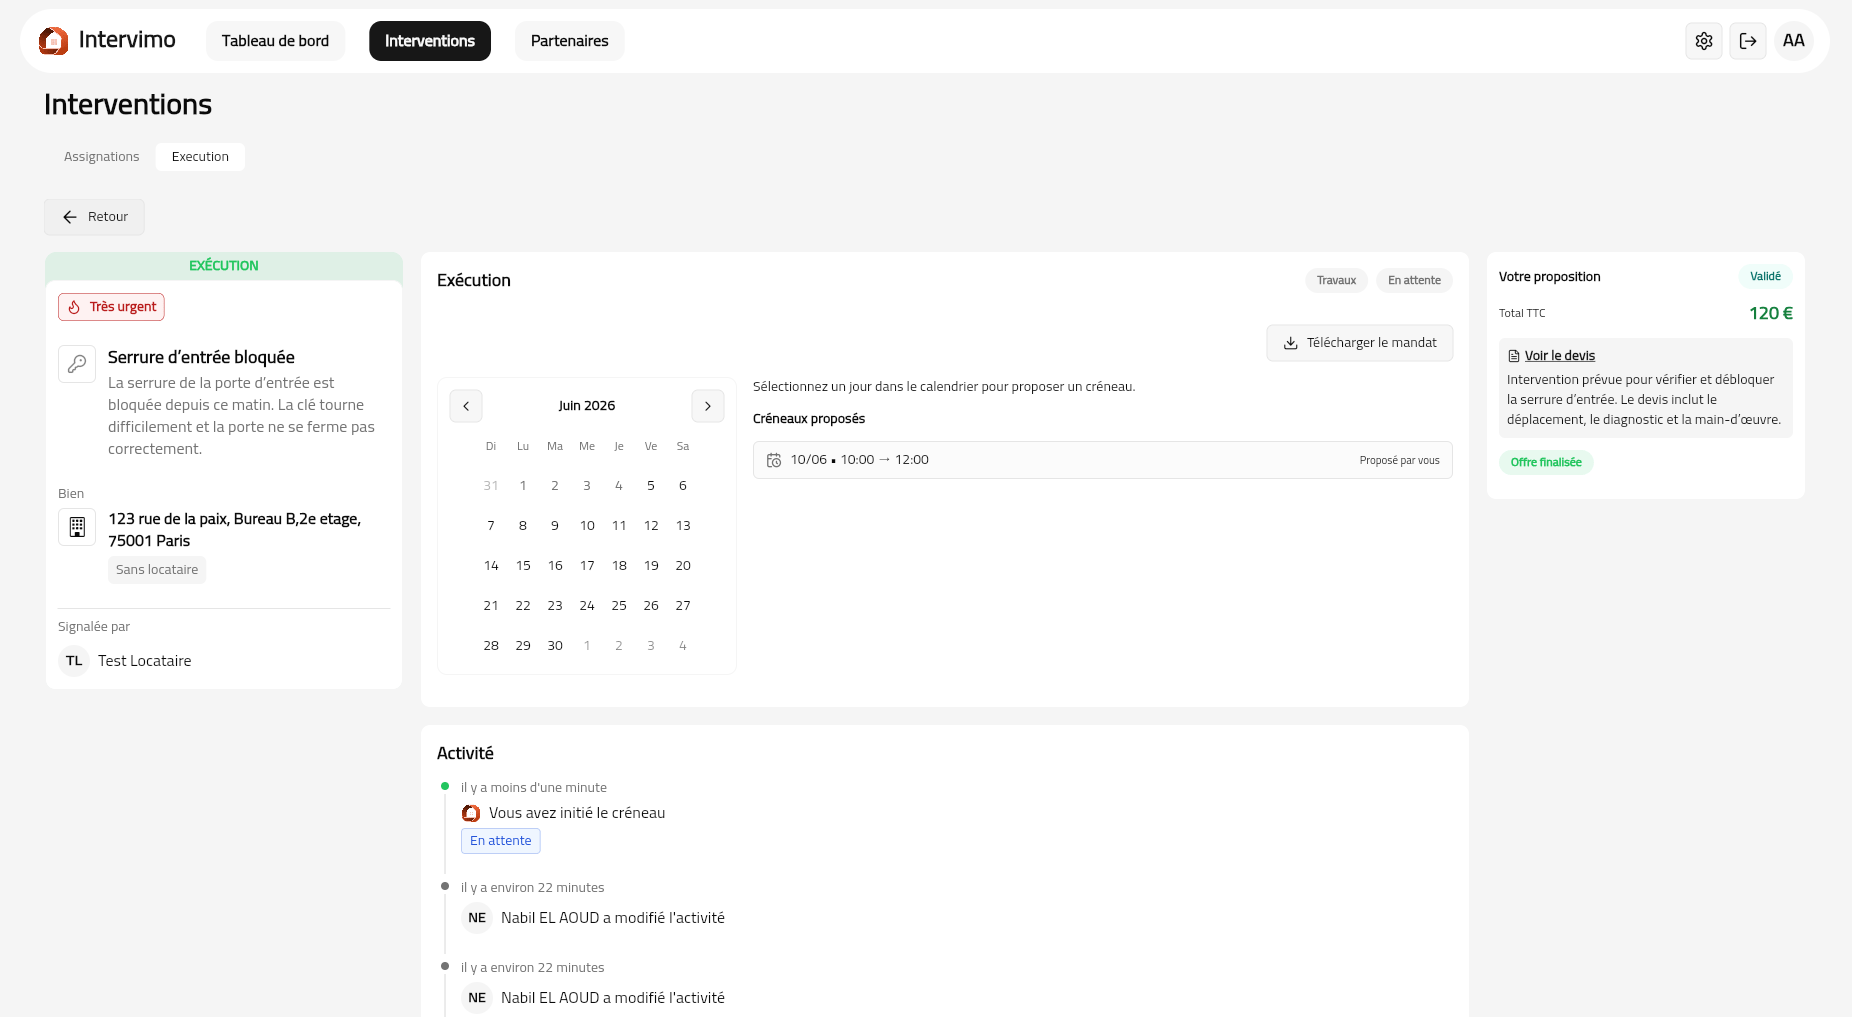The image size is (1852, 1017).
Task: Click the address 123 rue de la paix
Action: (234, 530)
